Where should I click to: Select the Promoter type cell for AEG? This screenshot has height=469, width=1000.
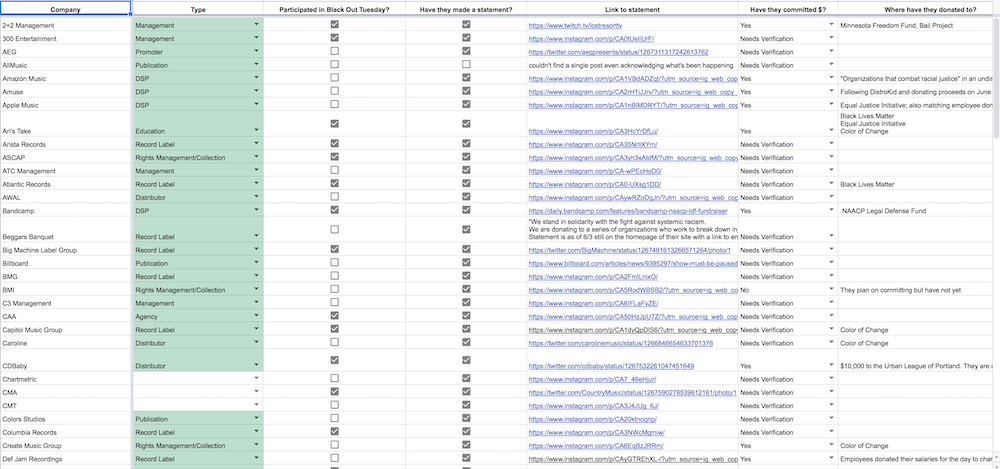point(198,52)
